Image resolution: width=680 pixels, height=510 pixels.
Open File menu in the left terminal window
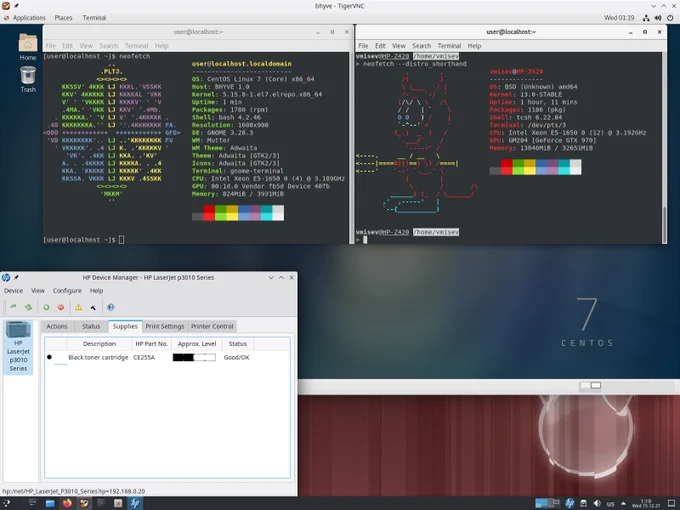(51, 46)
